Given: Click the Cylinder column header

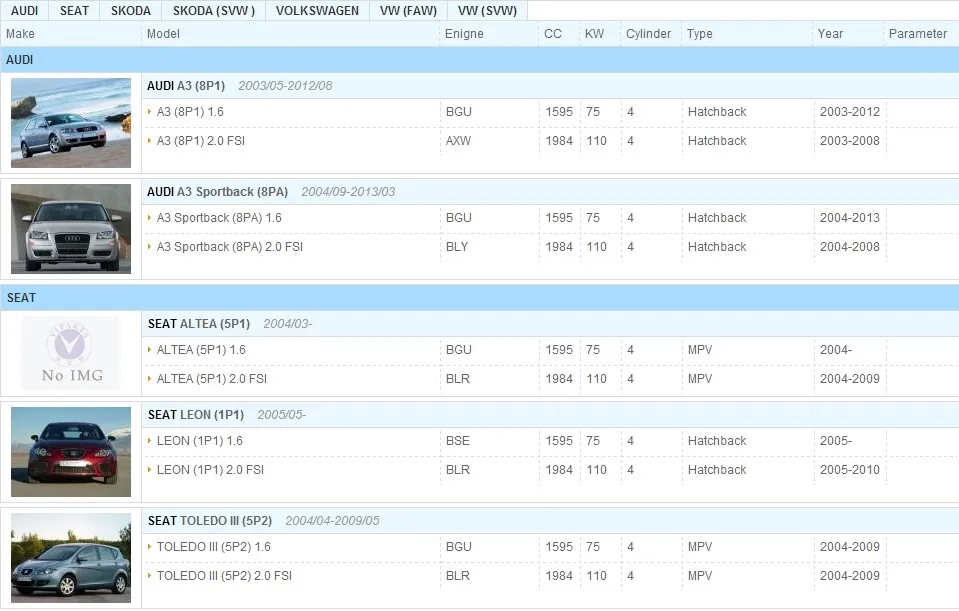Looking at the screenshot, I should coord(648,34).
